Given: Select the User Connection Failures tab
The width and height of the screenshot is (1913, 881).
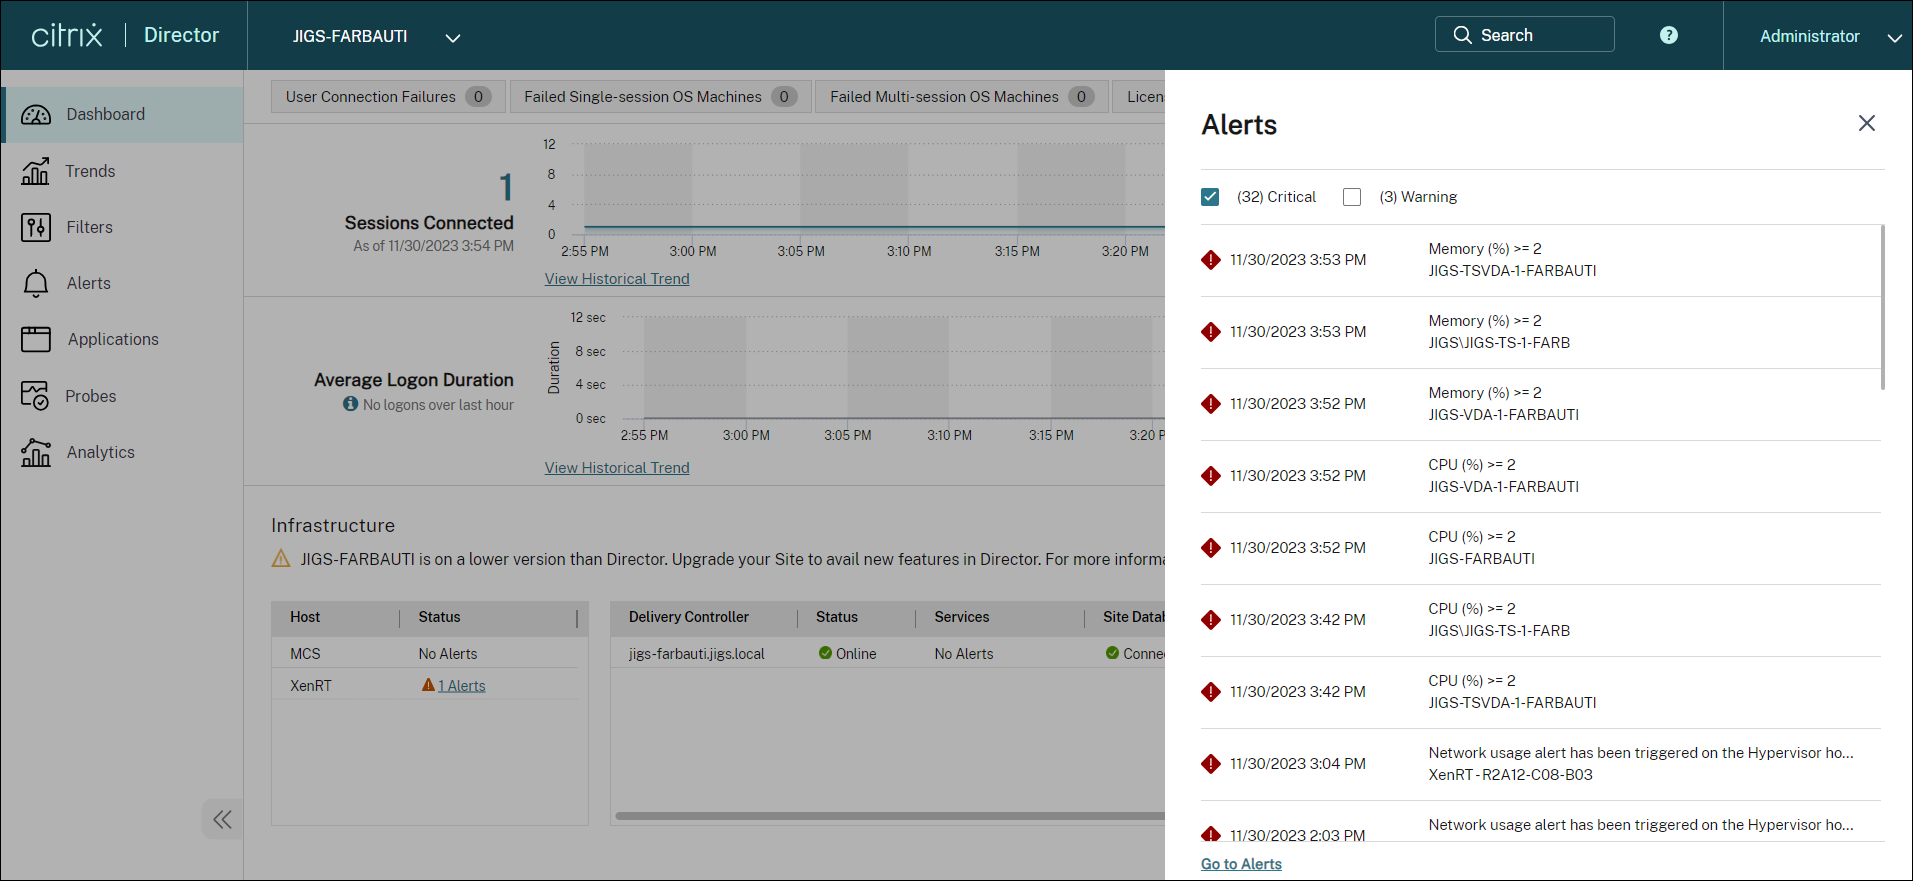Looking at the screenshot, I should click(387, 97).
